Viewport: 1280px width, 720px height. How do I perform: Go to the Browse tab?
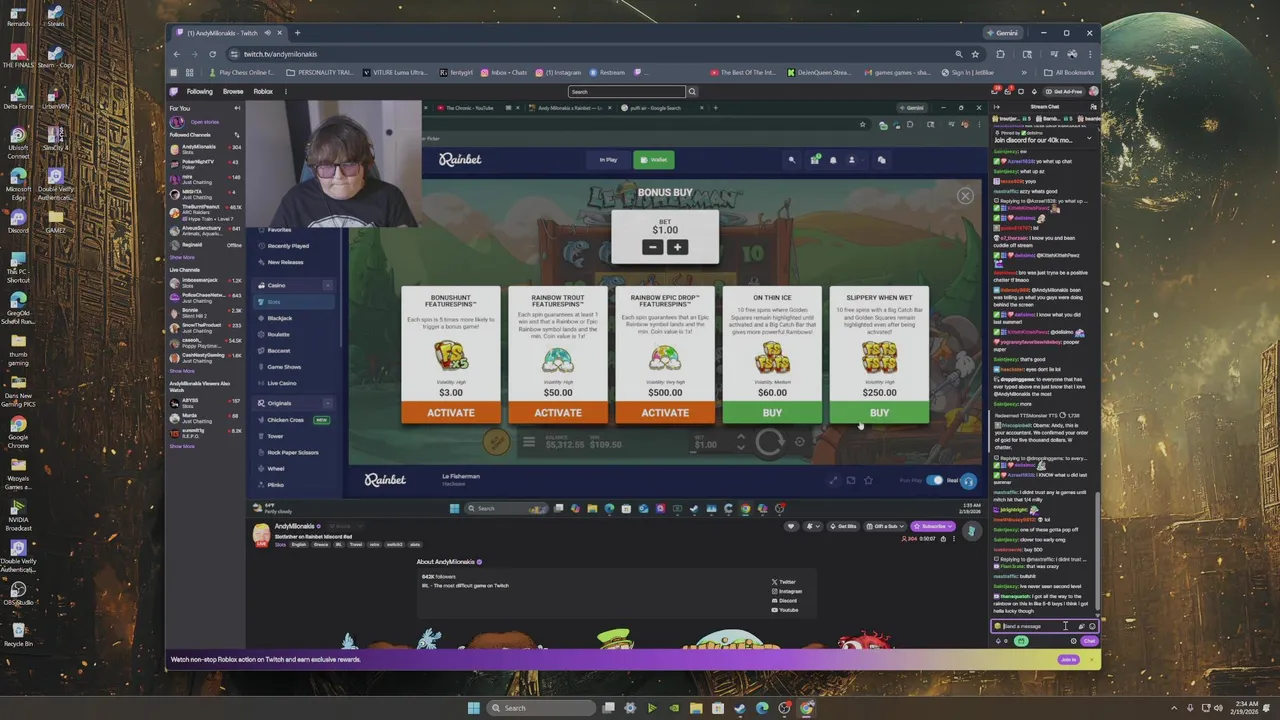pos(233,91)
